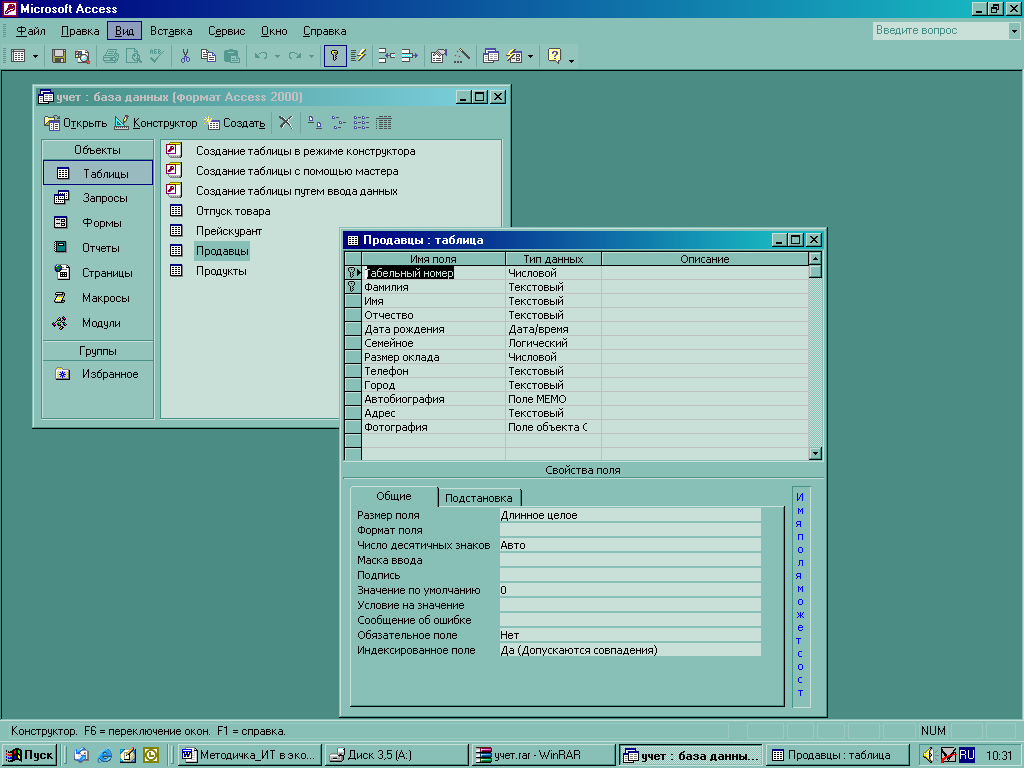Image resolution: width=1024 pixels, height=768 pixels.
Task: Click the Insert Rows toolbar icon
Action: [x=387, y=56]
